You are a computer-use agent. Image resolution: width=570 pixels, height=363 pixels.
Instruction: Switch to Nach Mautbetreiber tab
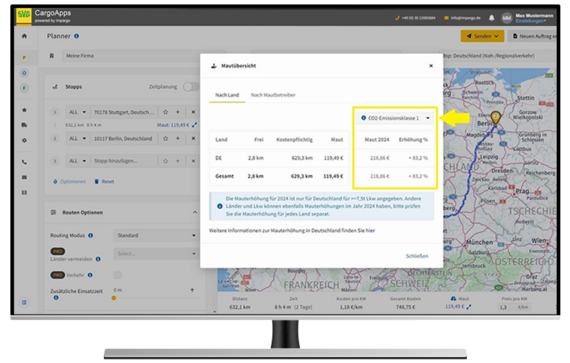pyautogui.click(x=273, y=95)
